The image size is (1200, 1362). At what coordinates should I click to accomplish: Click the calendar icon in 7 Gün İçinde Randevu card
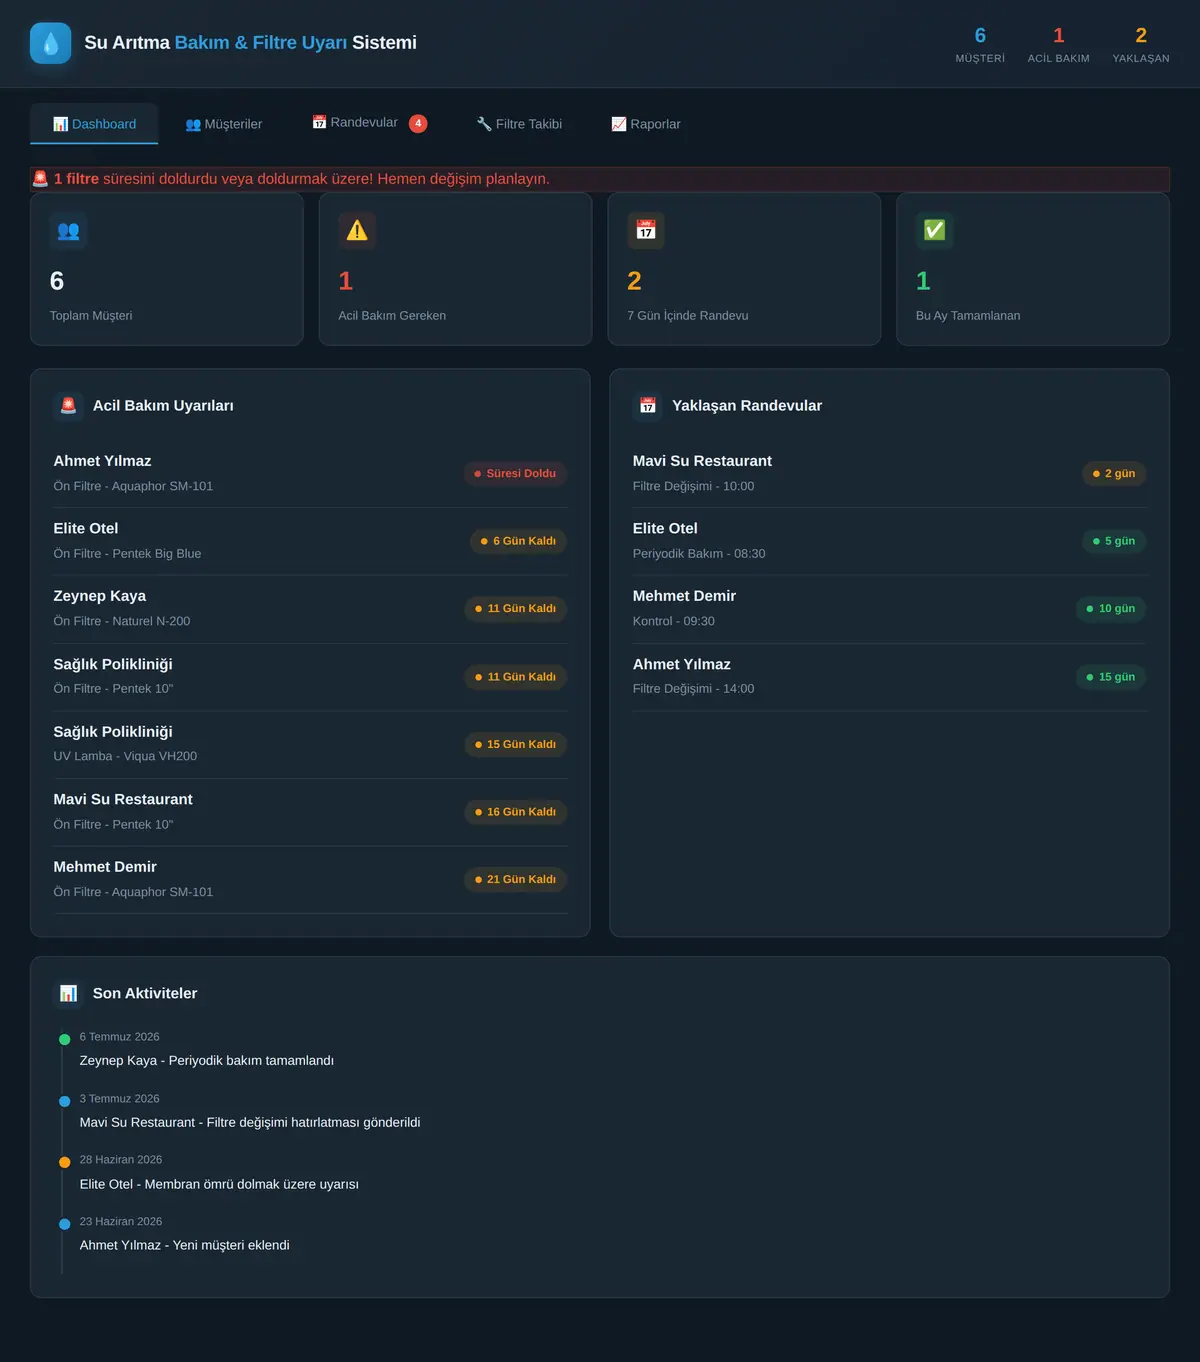pos(646,231)
